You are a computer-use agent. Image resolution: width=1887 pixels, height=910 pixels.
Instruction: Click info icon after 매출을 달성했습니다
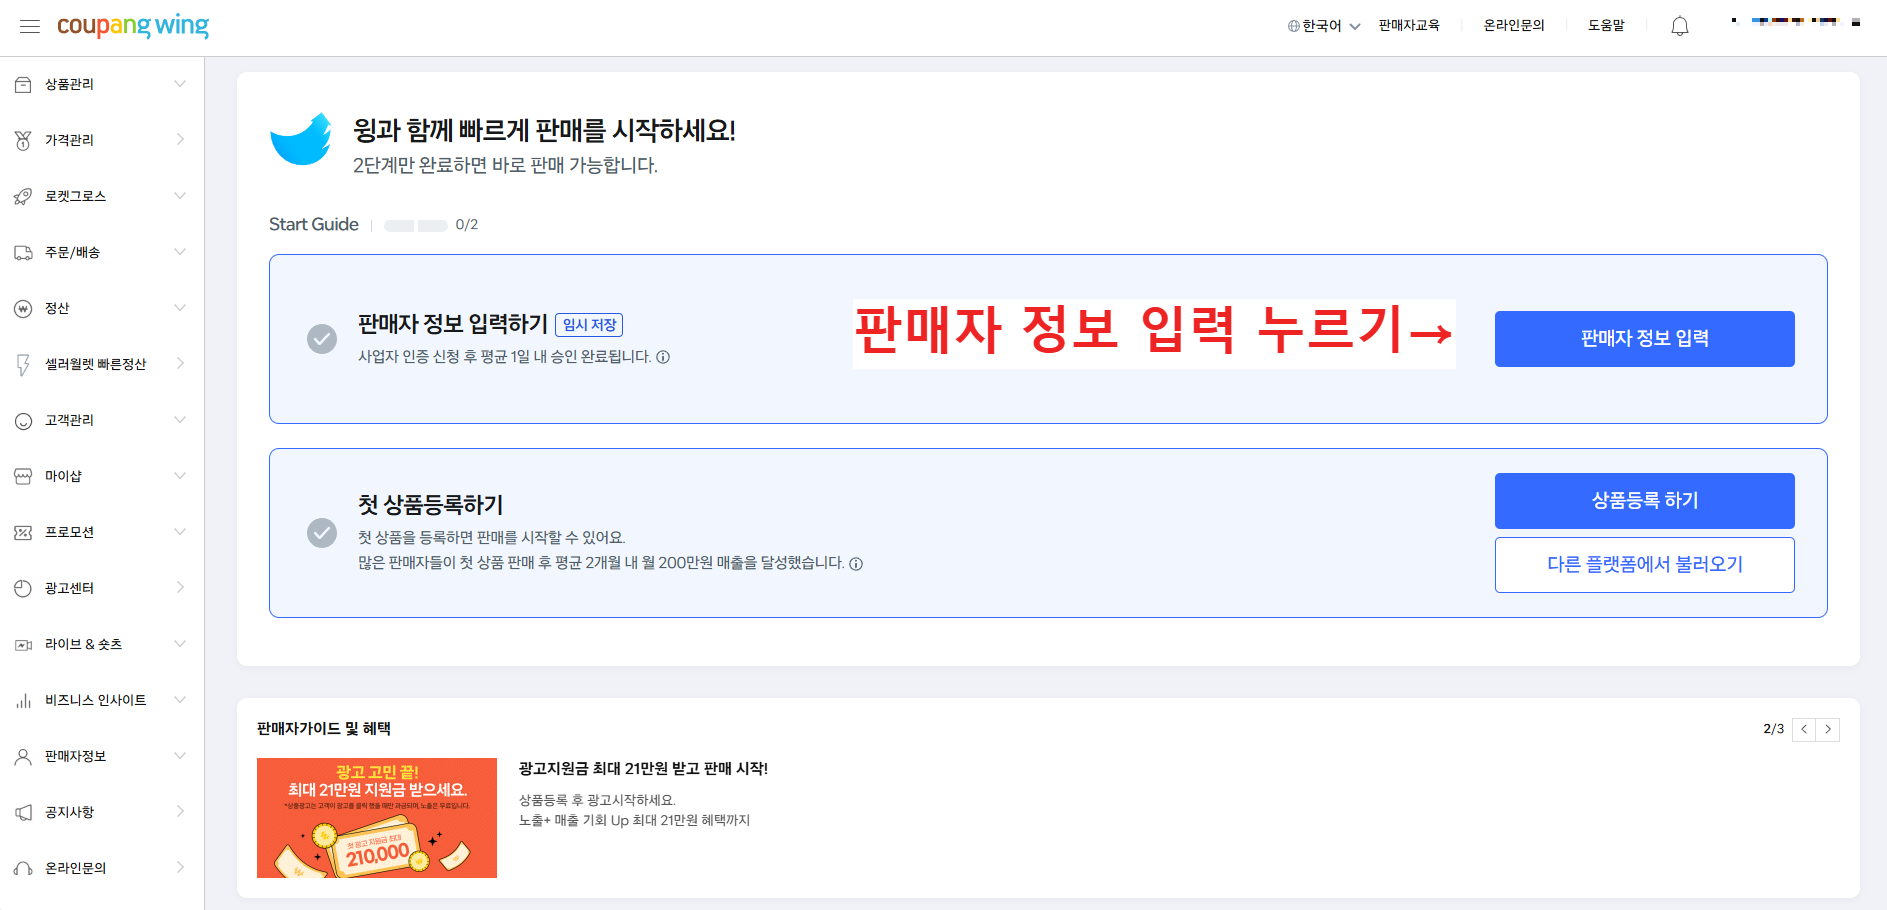click(856, 564)
